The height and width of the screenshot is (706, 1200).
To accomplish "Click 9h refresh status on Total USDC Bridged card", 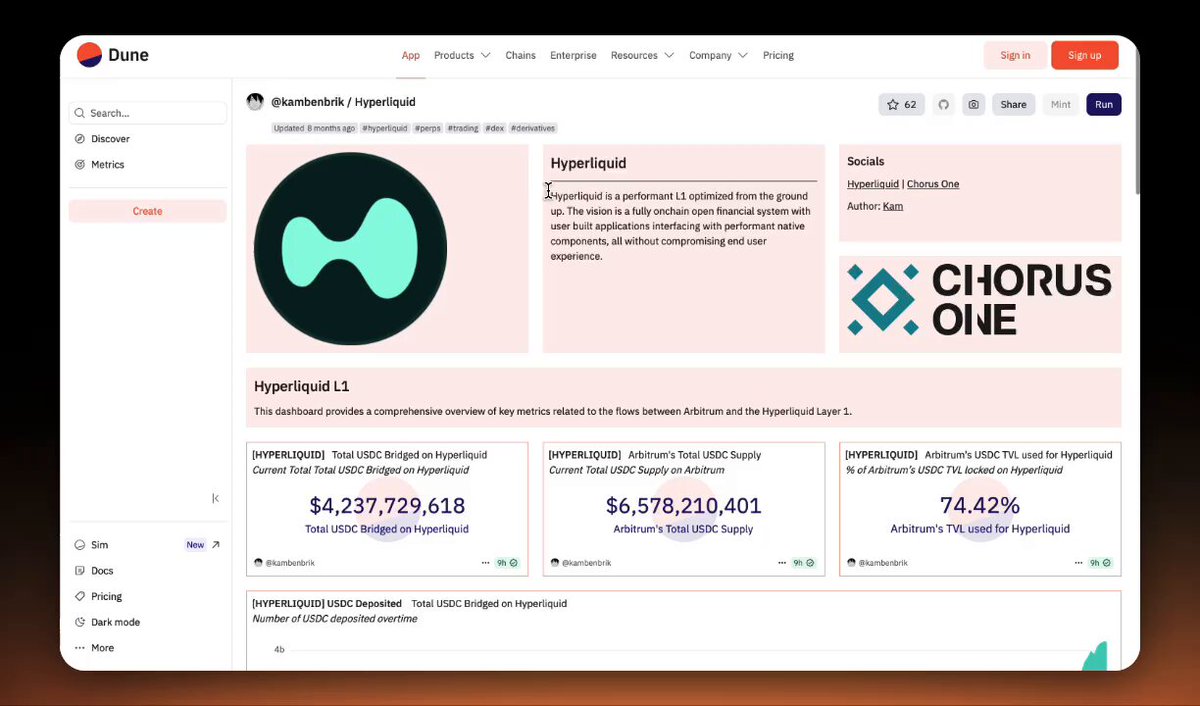I will tap(507, 563).
